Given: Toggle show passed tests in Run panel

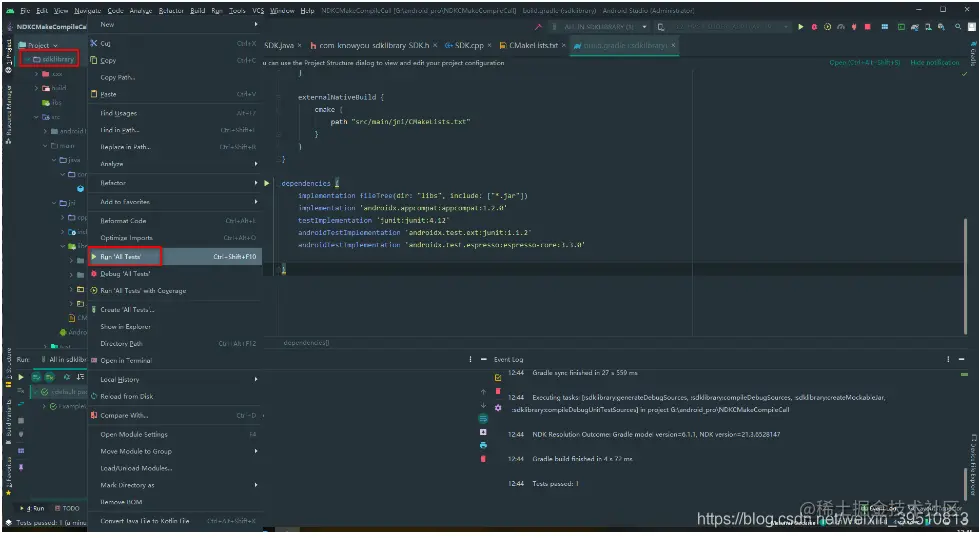Looking at the screenshot, I should pos(36,377).
